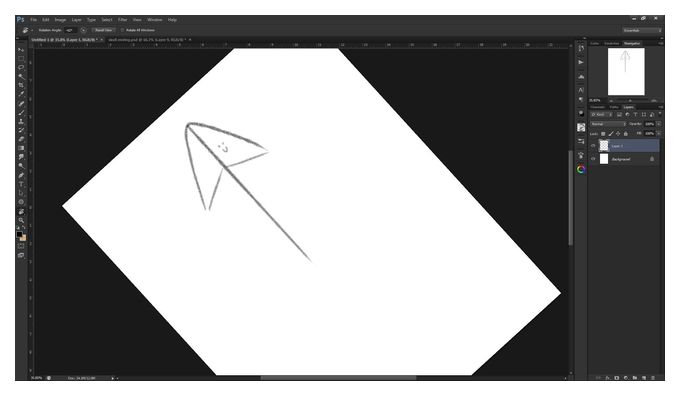Screen dimensions: 680x396
Task: Open the Navigator panel menu
Action: click(x=660, y=43)
